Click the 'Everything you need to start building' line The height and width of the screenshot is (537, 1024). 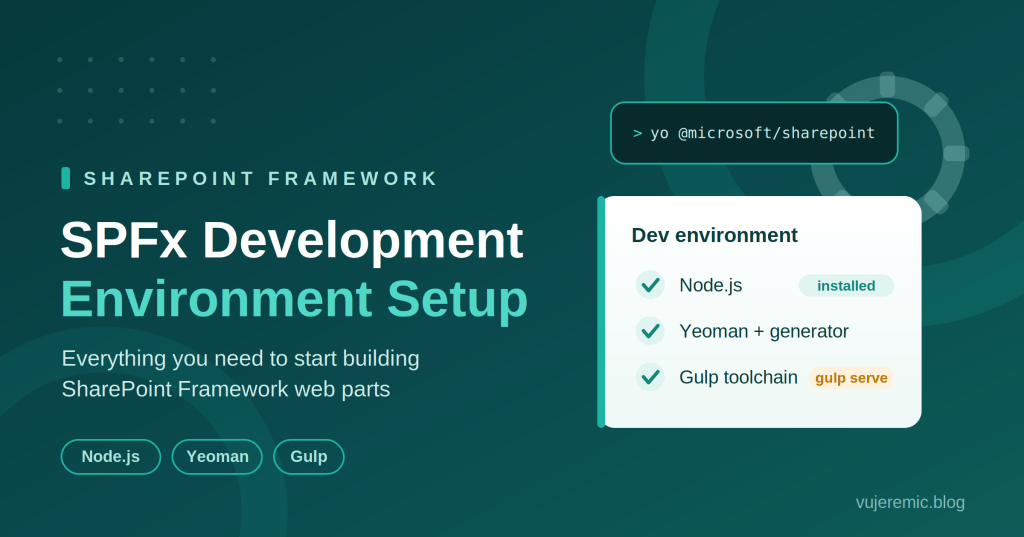240,359
